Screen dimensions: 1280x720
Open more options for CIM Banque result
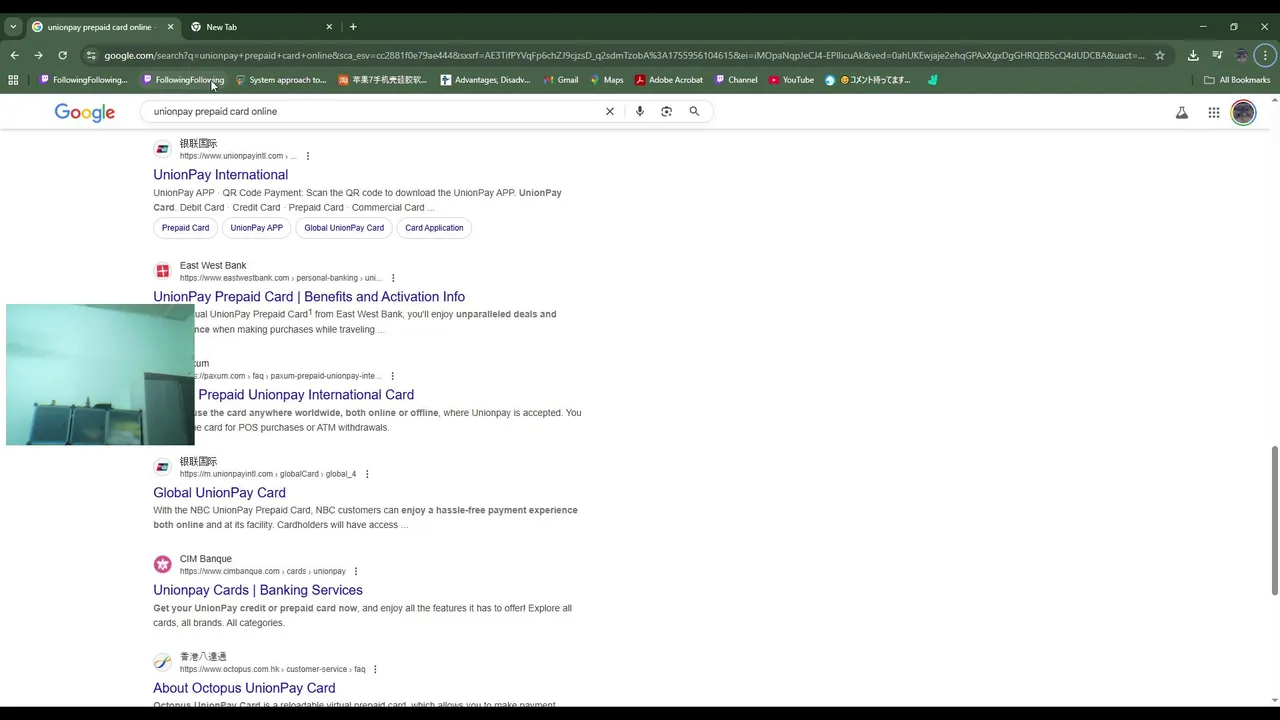[356, 572]
